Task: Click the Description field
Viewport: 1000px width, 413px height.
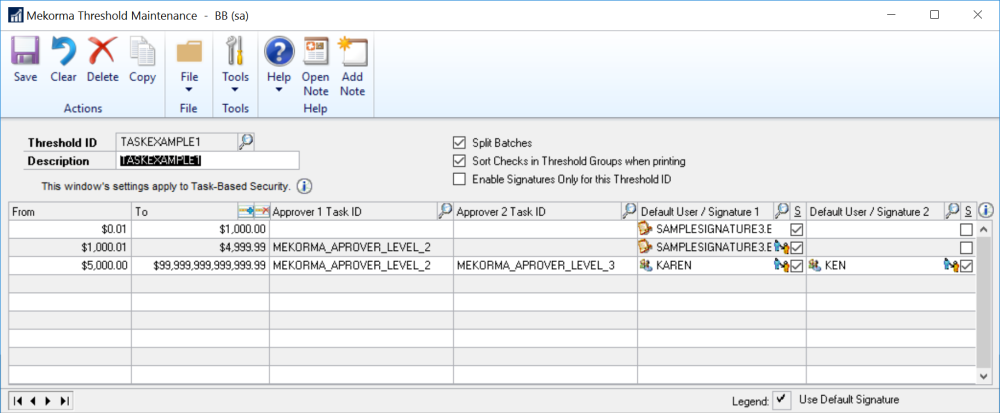Action: coord(208,161)
